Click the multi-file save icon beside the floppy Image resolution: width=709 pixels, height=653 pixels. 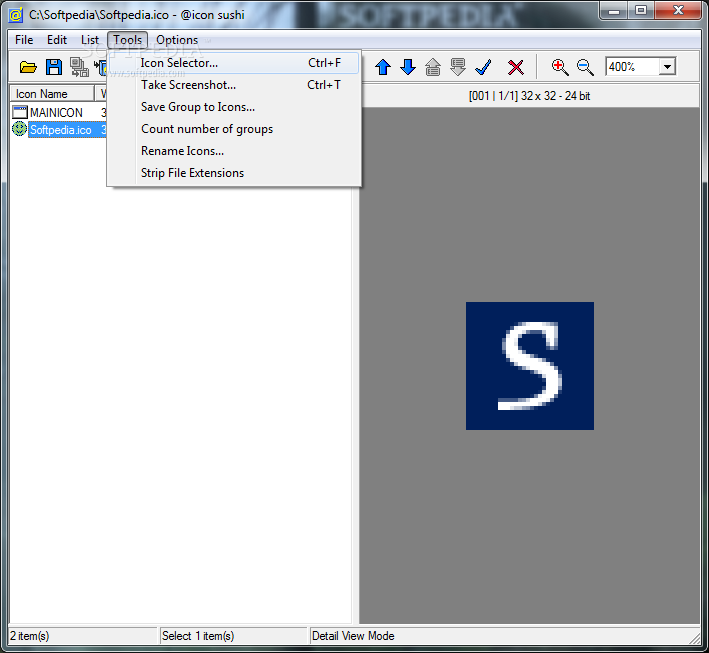point(79,67)
